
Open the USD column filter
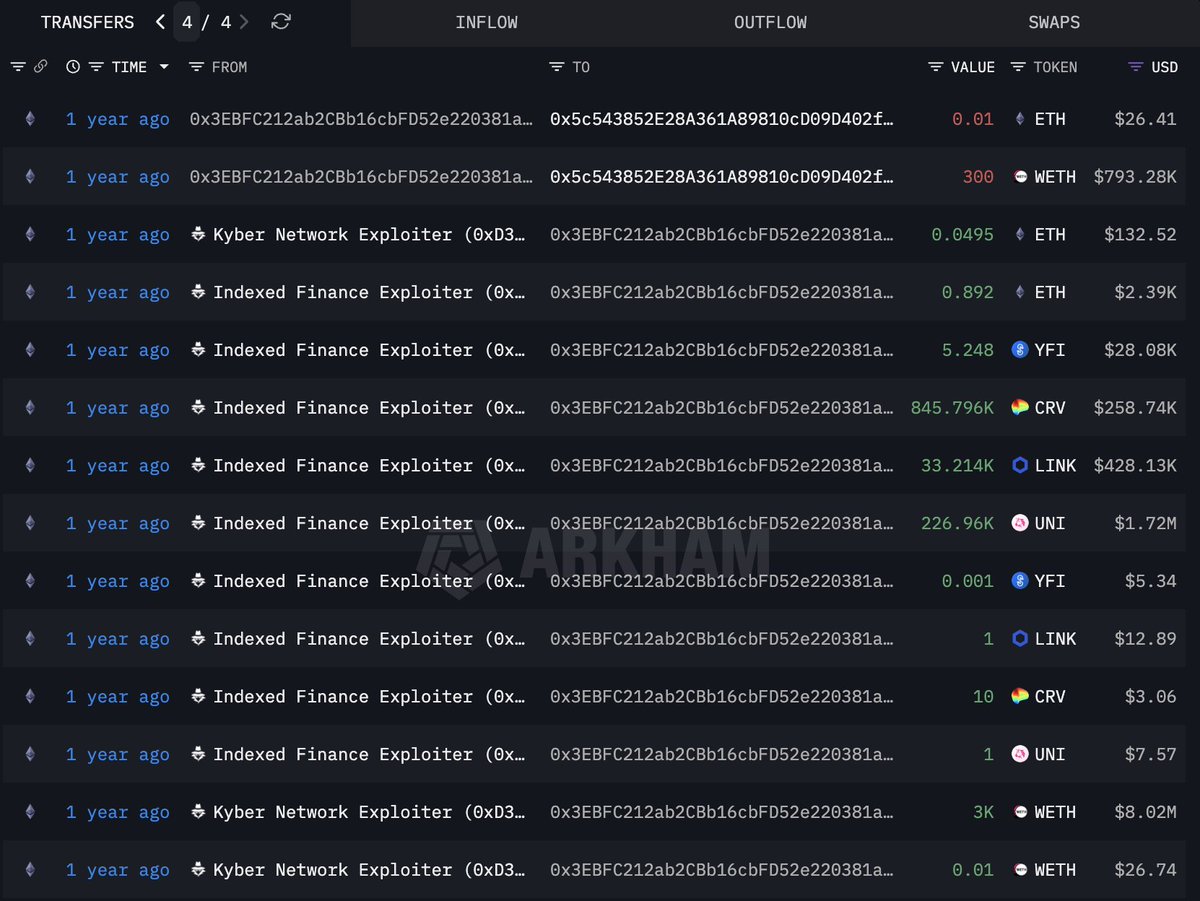click(1135, 67)
